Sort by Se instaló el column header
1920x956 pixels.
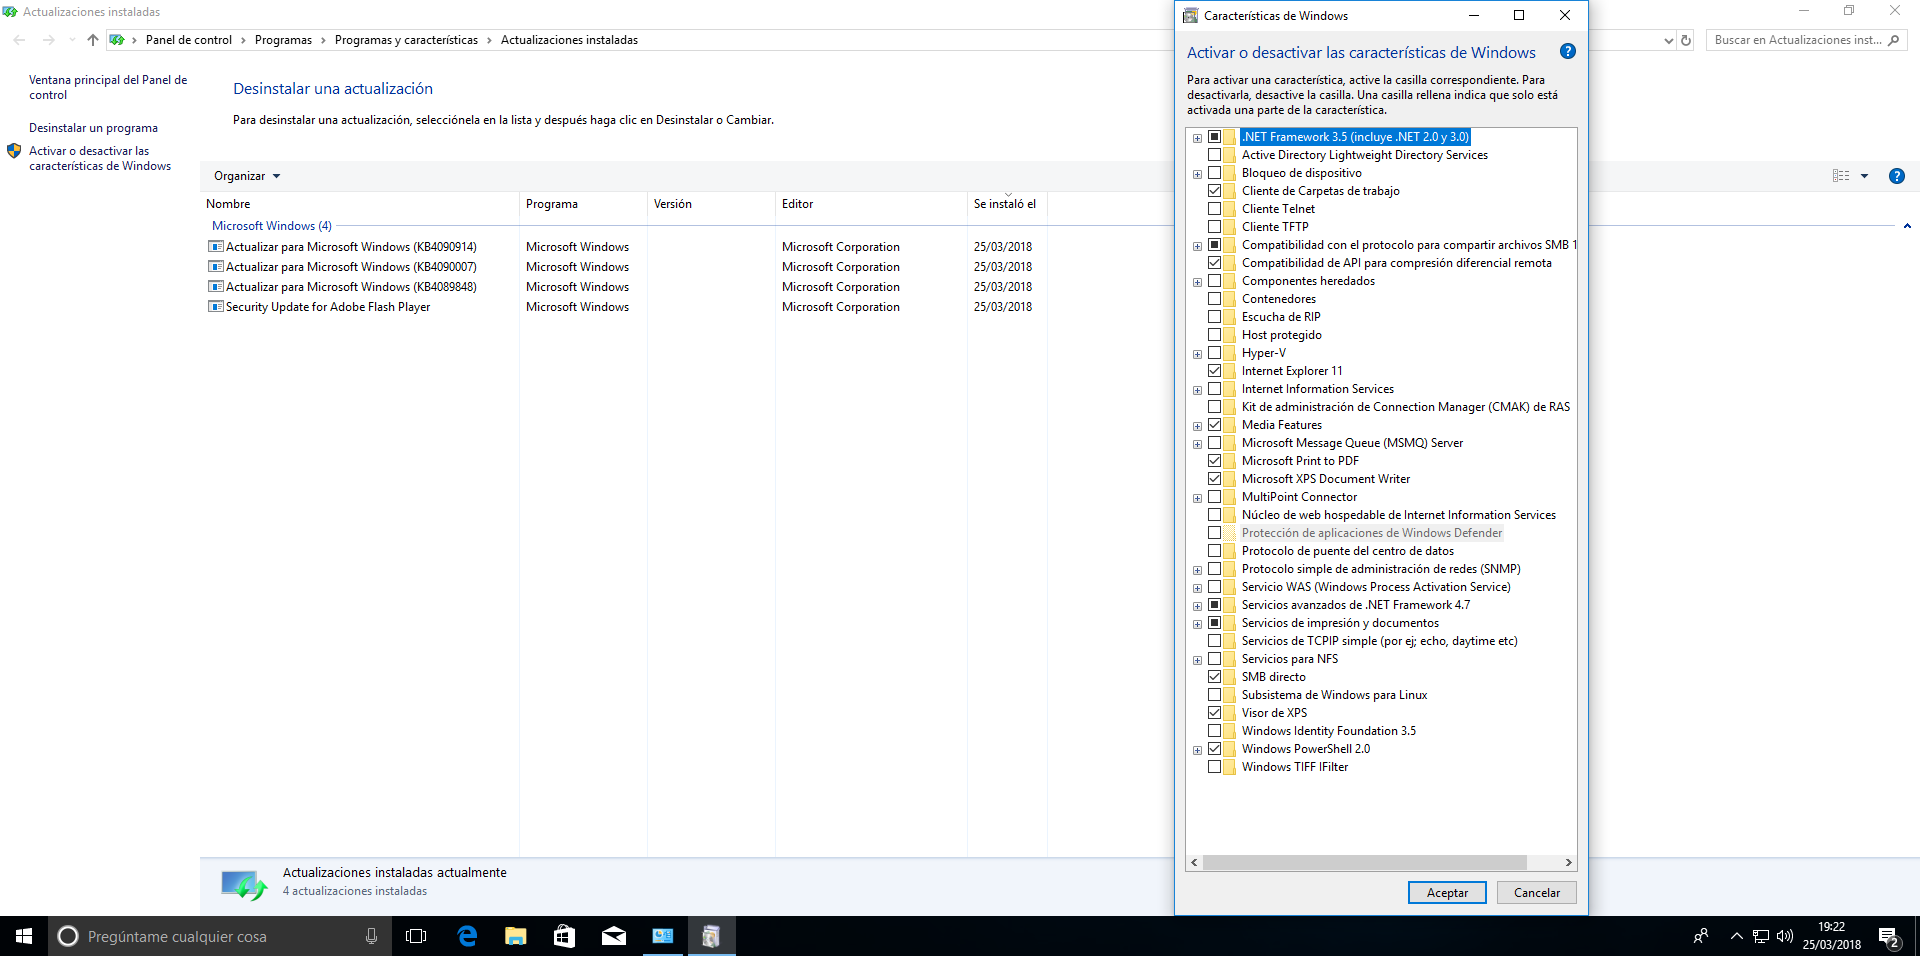[x=1007, y=204]
